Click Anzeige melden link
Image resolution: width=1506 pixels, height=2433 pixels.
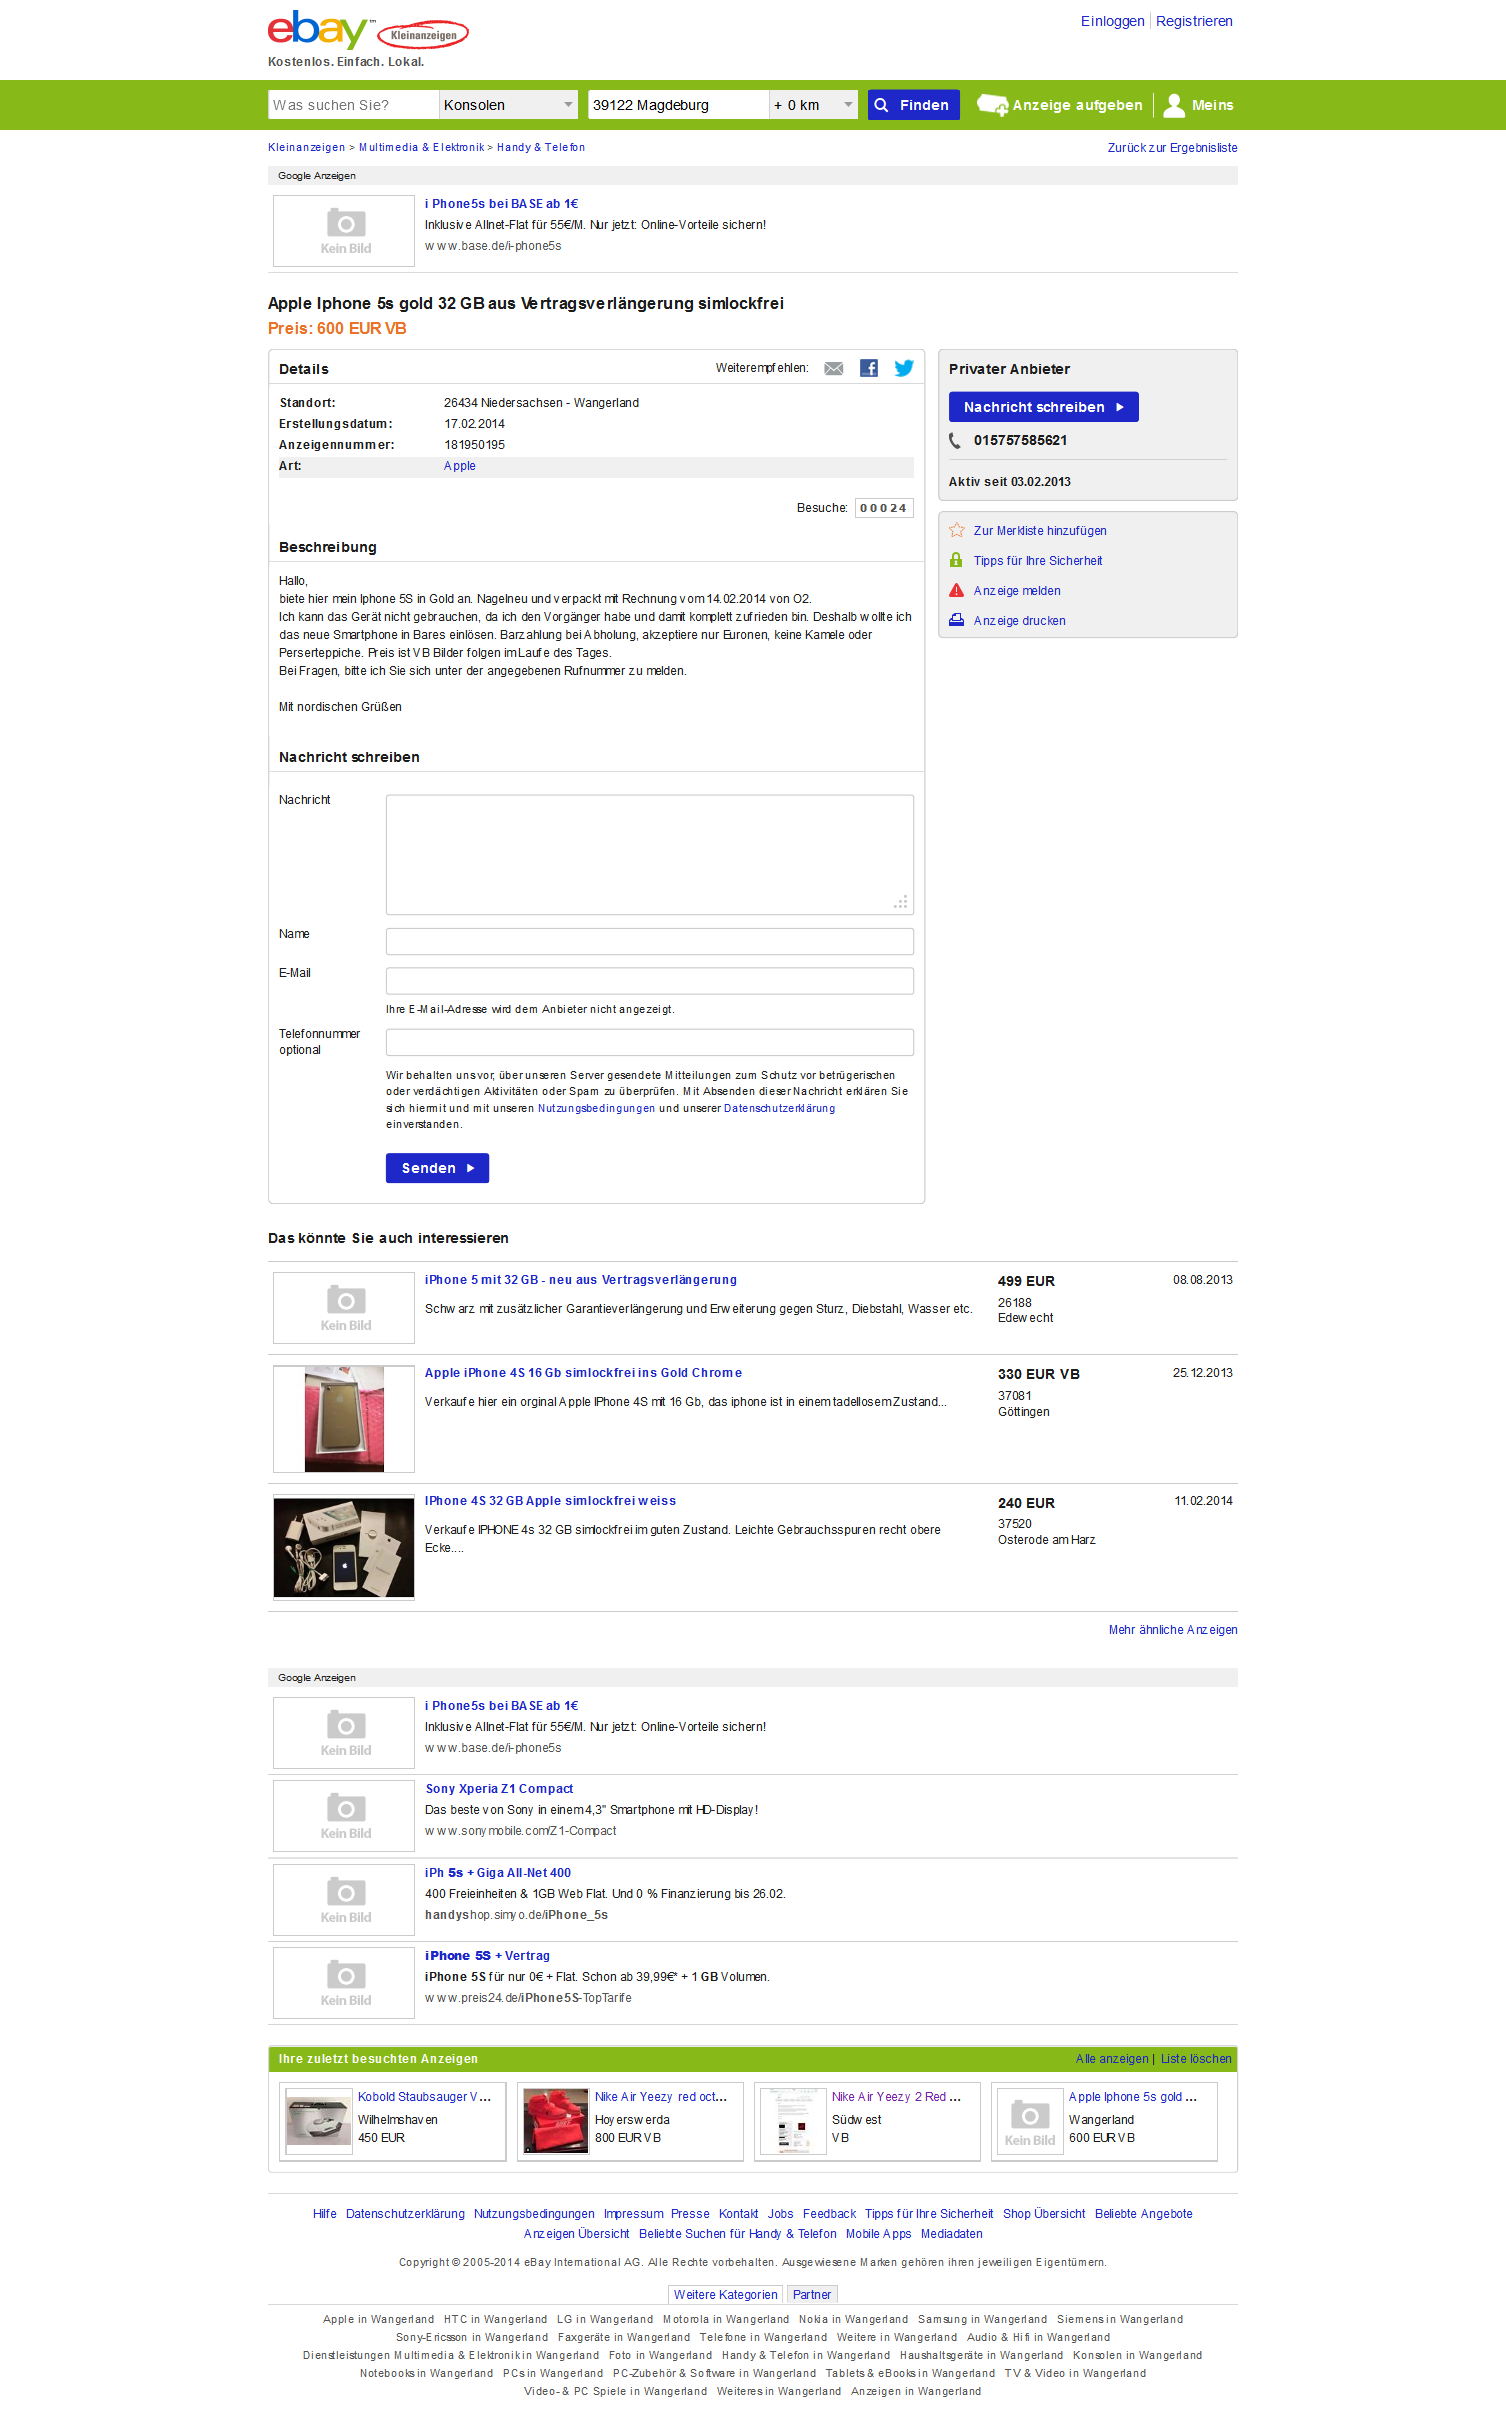tap(1017, 591)
